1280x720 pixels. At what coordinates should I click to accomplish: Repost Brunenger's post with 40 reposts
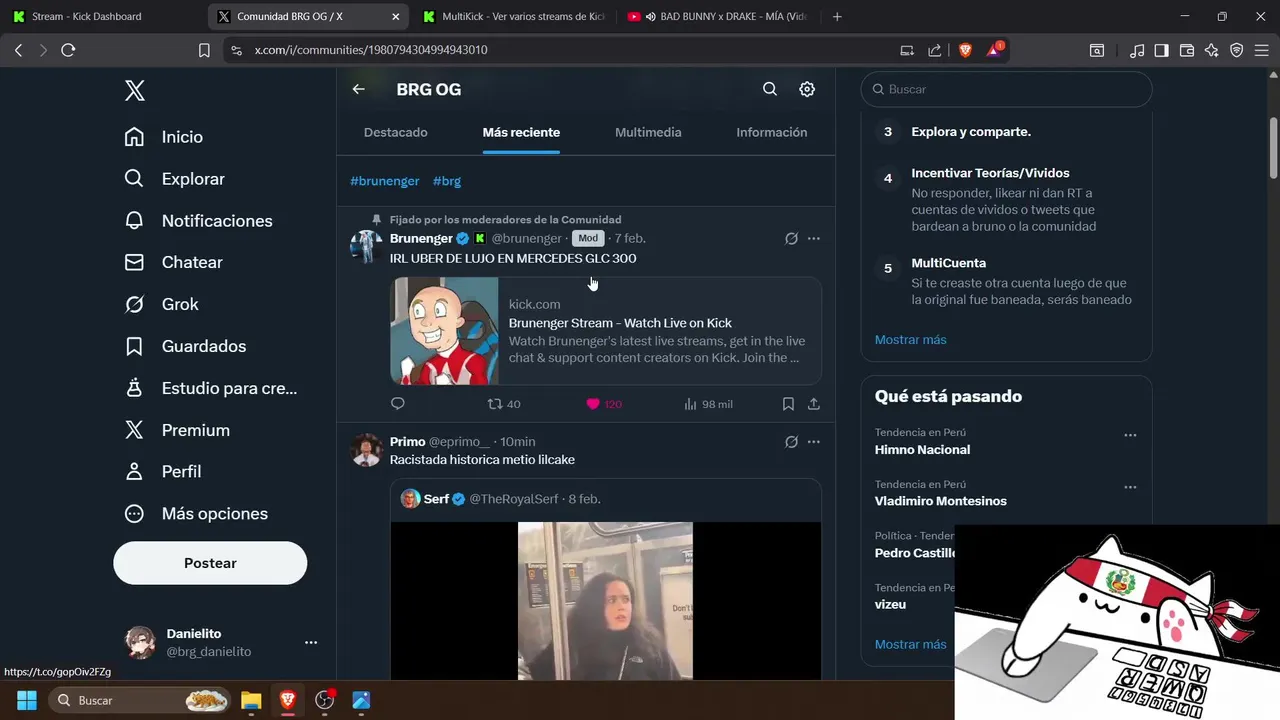coord(504,404)
